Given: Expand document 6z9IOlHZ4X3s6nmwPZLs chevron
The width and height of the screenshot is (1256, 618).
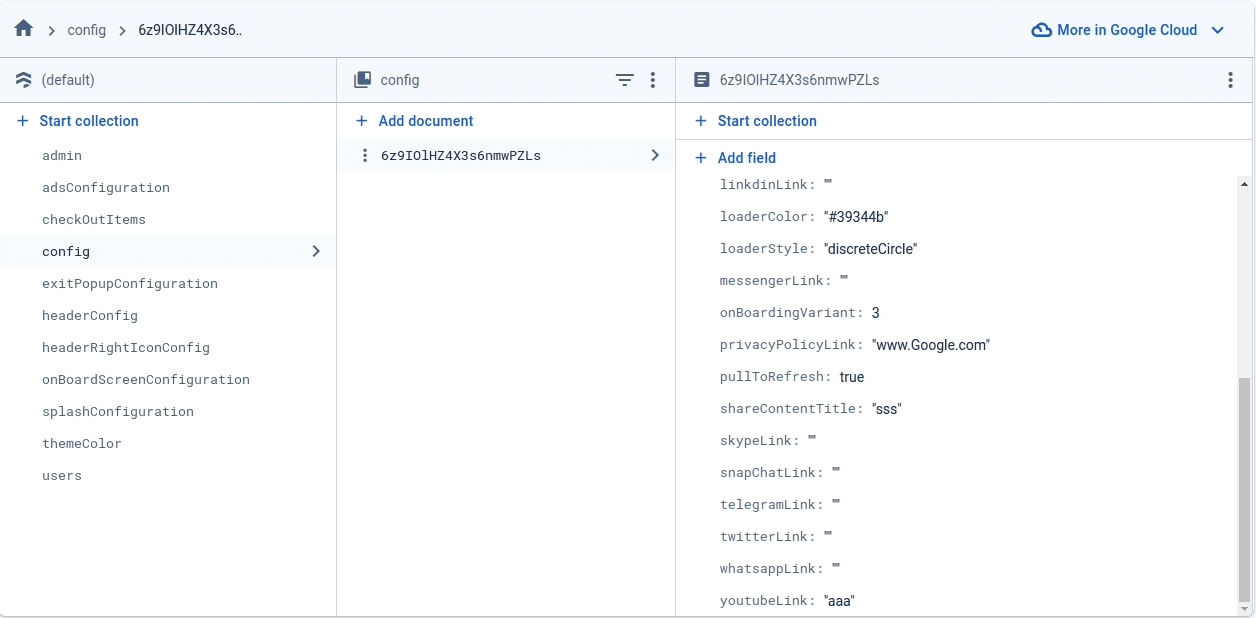Looking at the screenshot, I should coord(655,155).
